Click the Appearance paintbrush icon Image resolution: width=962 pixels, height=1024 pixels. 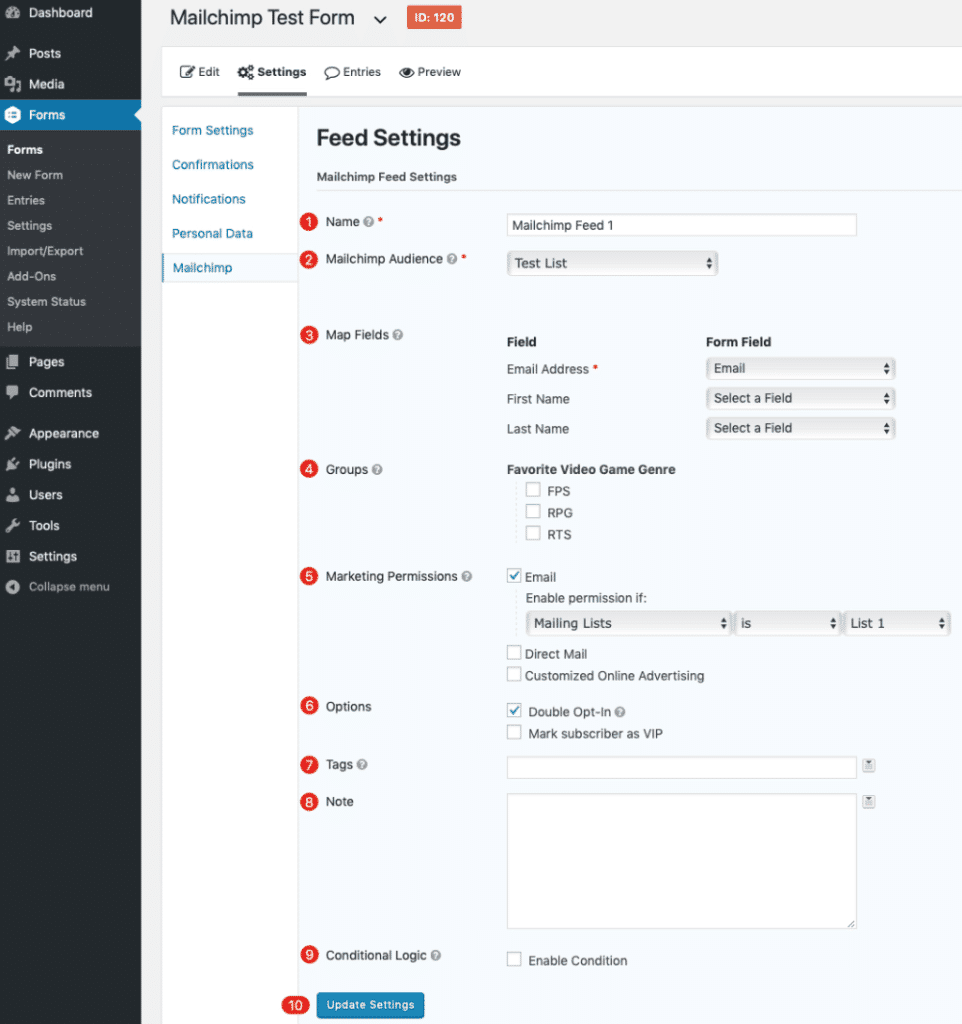click(x=13, y=434)
